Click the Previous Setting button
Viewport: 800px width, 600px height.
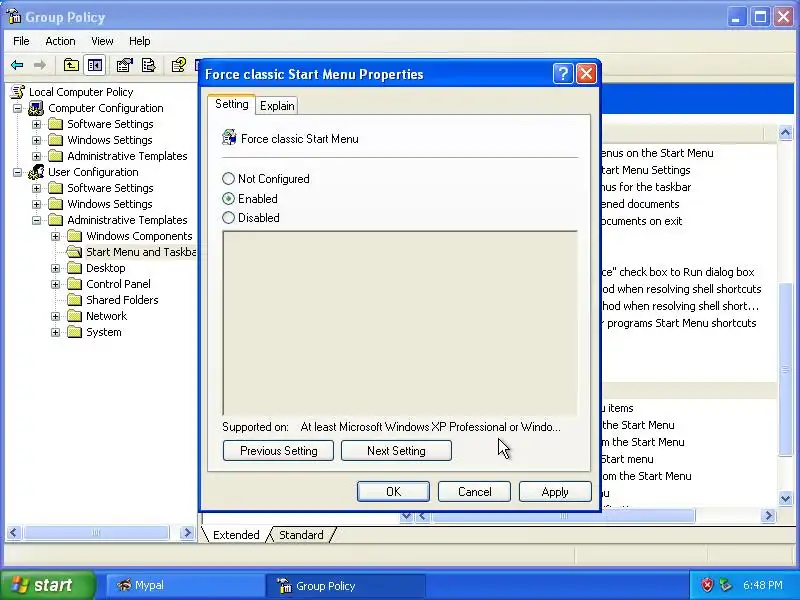click(279, 451)
